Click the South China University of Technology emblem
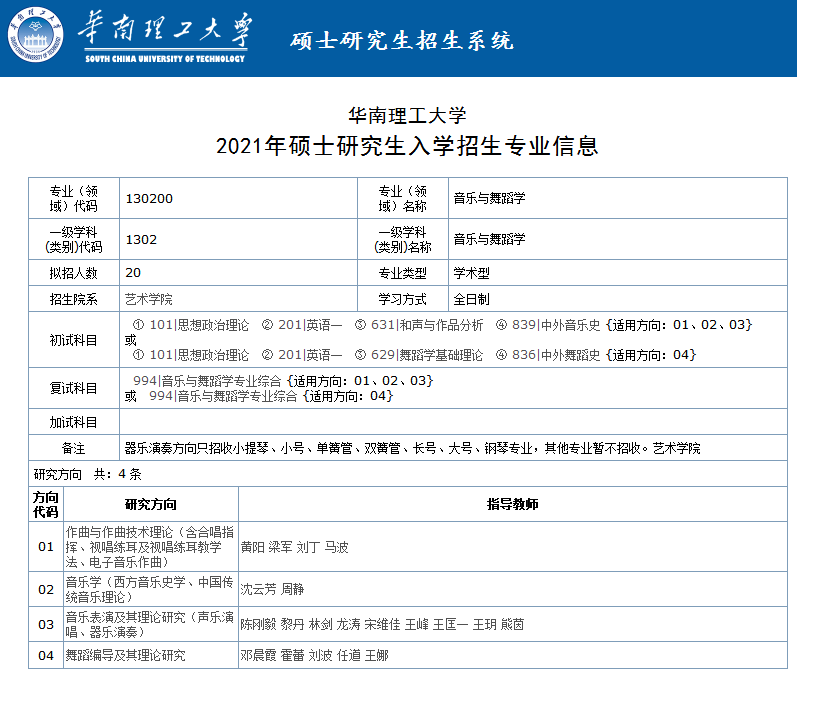This screenshot has width=815, height=714. [x=35, y=34]
